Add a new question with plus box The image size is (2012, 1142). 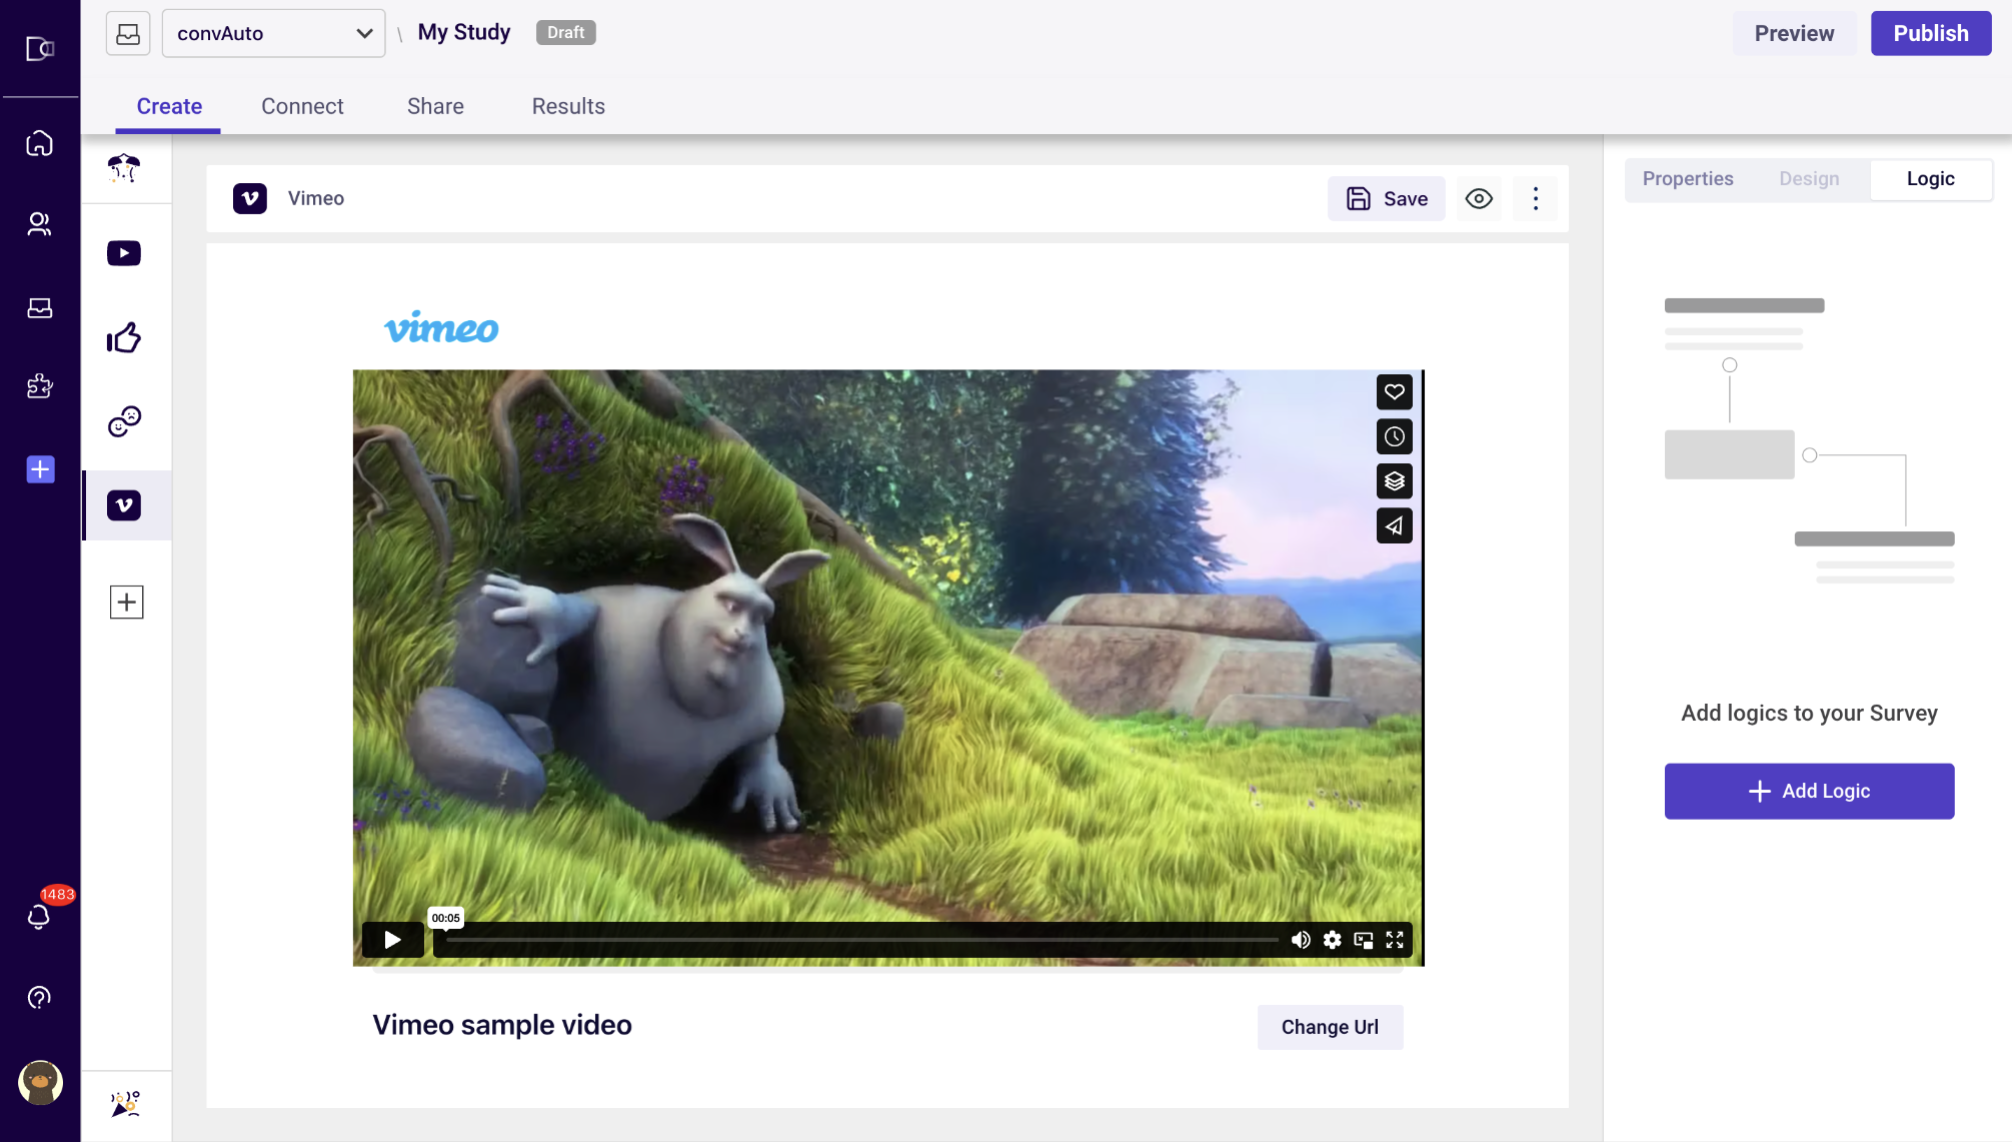pos(126,602)
